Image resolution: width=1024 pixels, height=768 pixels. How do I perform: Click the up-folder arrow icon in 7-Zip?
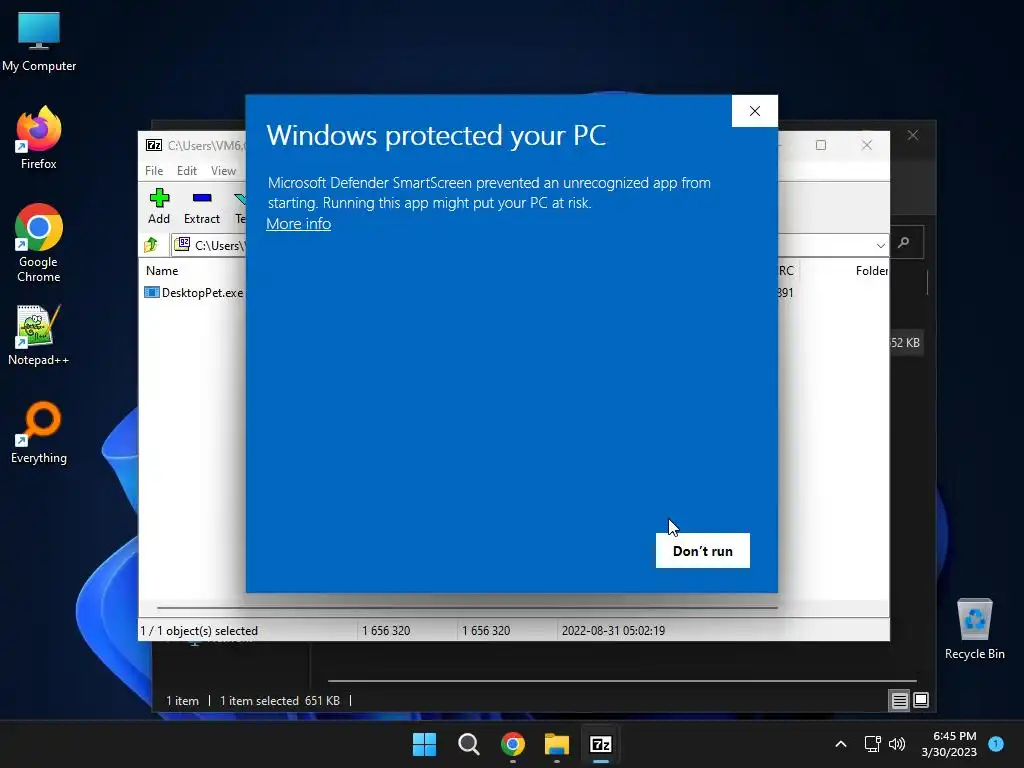click(152, 245)
